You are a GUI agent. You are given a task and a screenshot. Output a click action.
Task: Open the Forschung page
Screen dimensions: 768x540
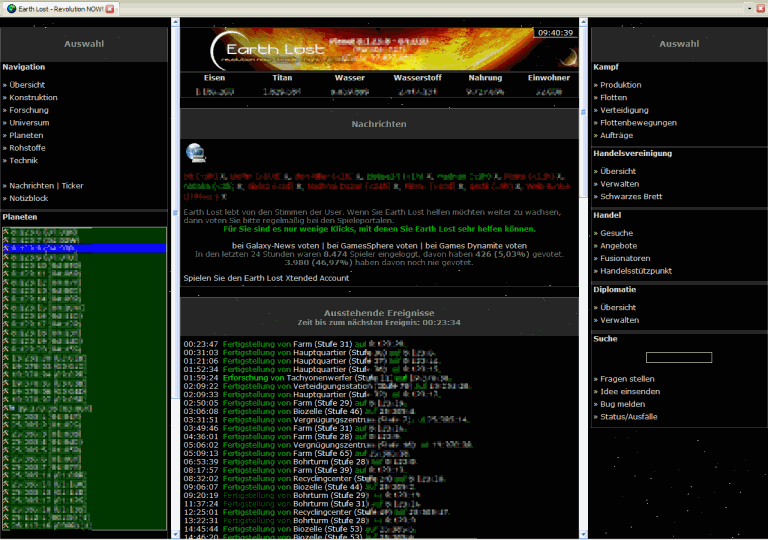tap(29, 110)
